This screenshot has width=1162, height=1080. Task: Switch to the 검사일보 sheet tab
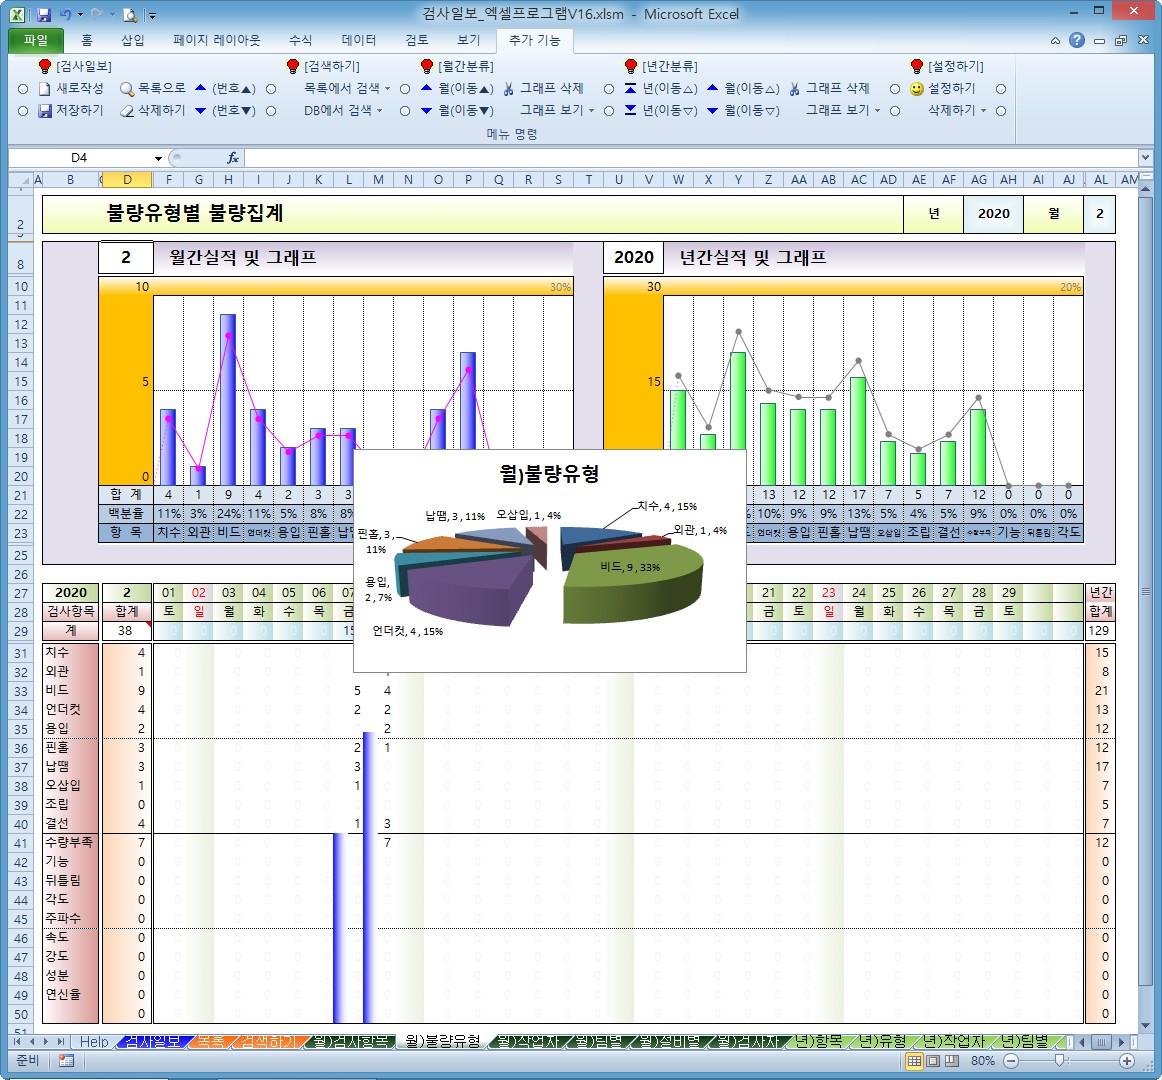point(153,1041)
